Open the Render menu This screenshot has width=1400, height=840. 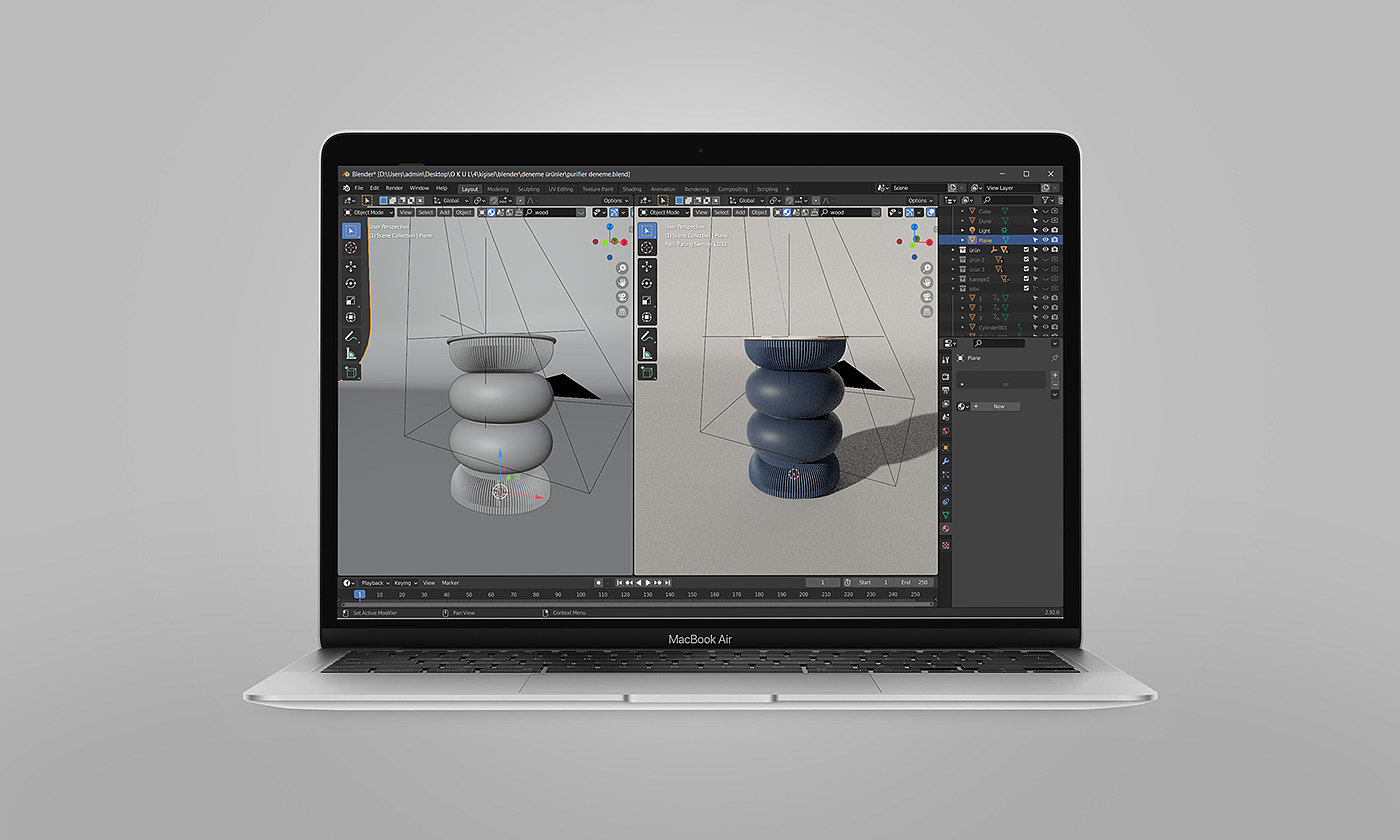394,188
